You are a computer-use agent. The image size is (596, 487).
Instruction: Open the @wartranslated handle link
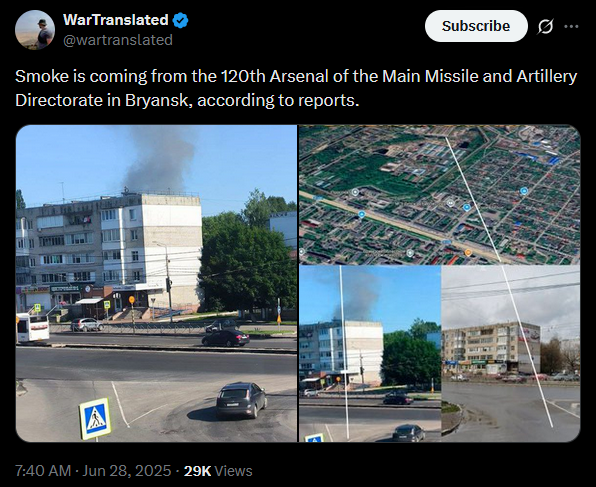pyautogui.click(x=118, y=40)
